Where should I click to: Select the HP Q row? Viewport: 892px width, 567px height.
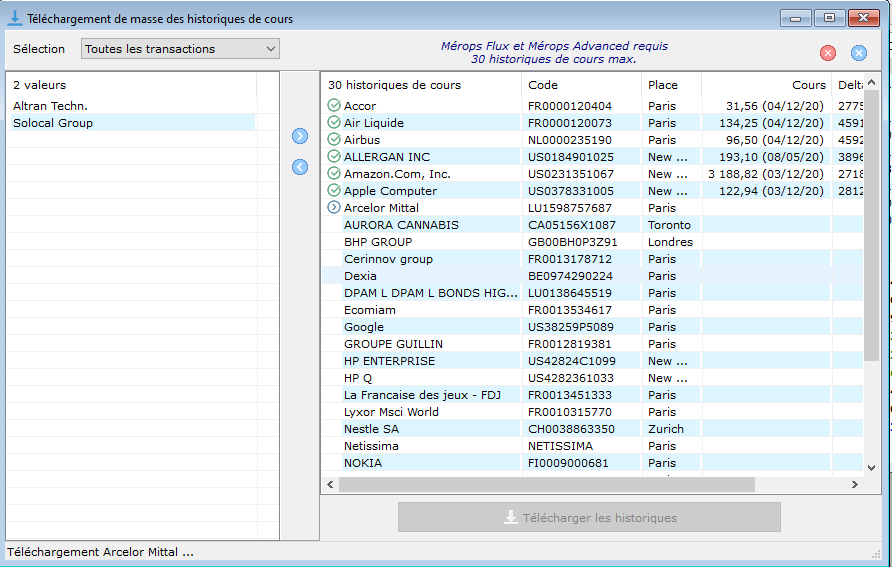(x=593, y=378)
